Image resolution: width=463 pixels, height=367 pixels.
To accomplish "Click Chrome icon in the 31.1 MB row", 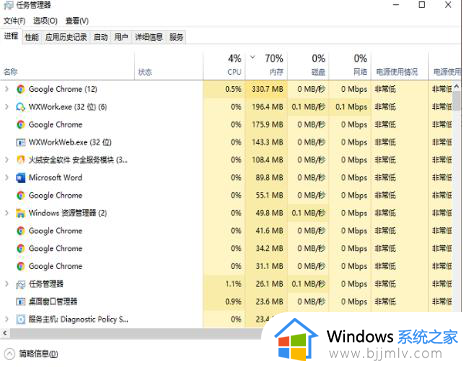I will (21, 266).
